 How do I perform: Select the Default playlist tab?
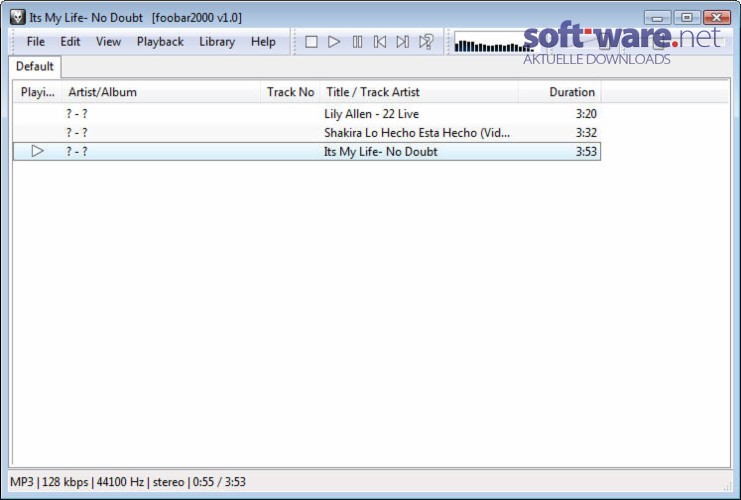pos(34,66)
